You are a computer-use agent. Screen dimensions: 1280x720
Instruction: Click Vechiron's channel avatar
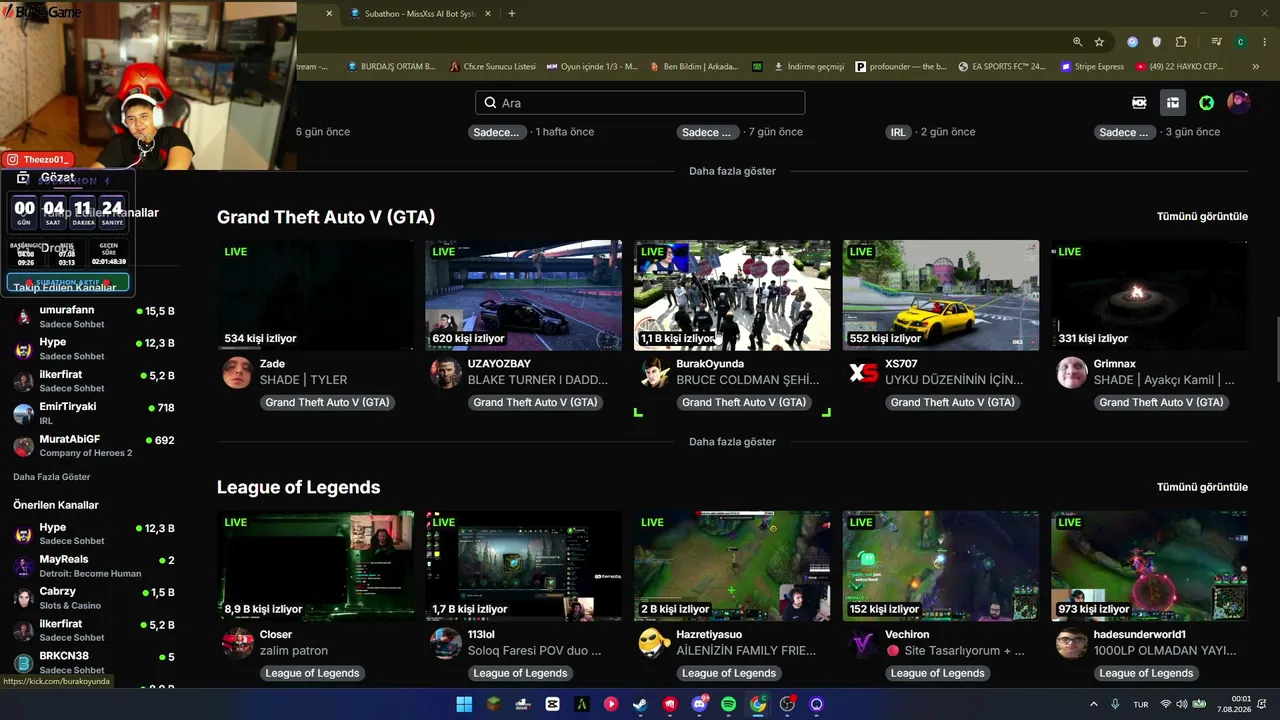point(863,643)
